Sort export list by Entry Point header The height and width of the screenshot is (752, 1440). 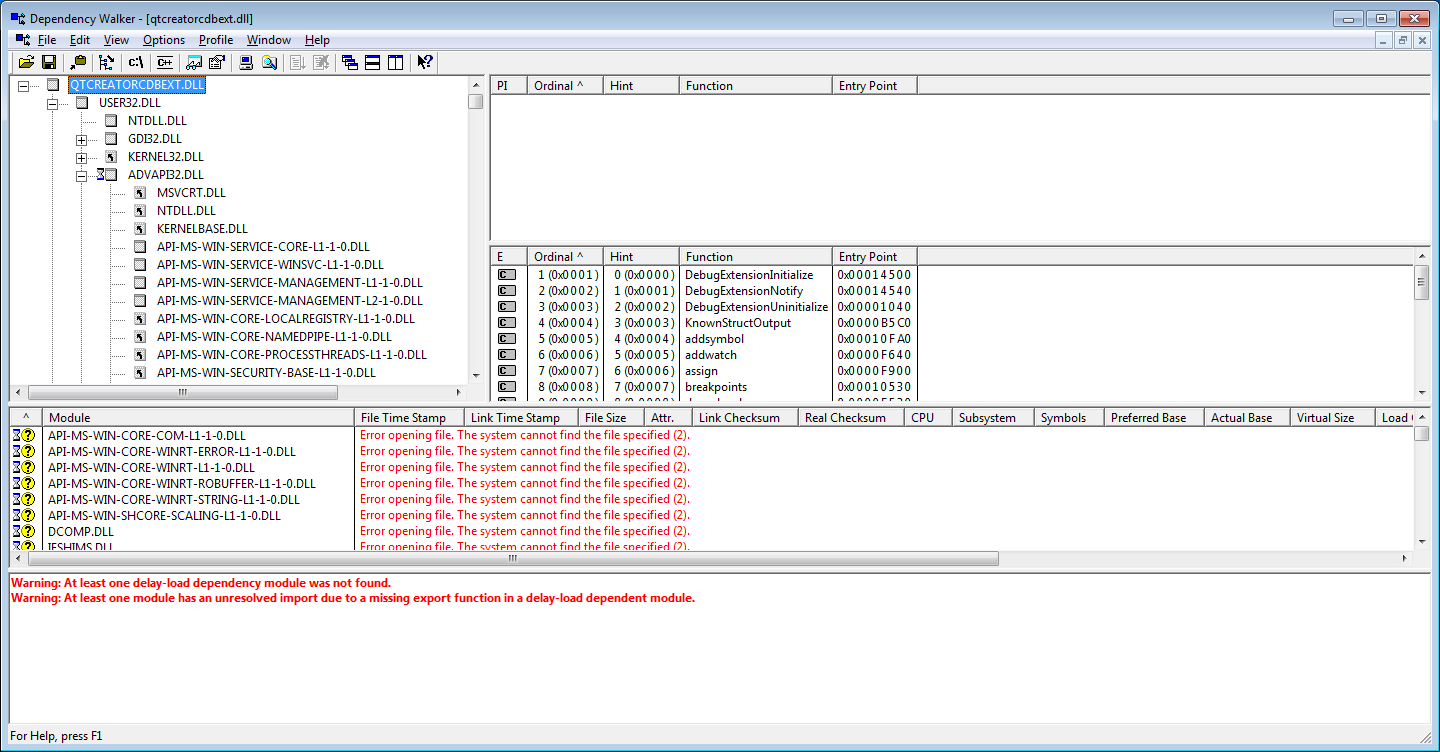(874, 257)
